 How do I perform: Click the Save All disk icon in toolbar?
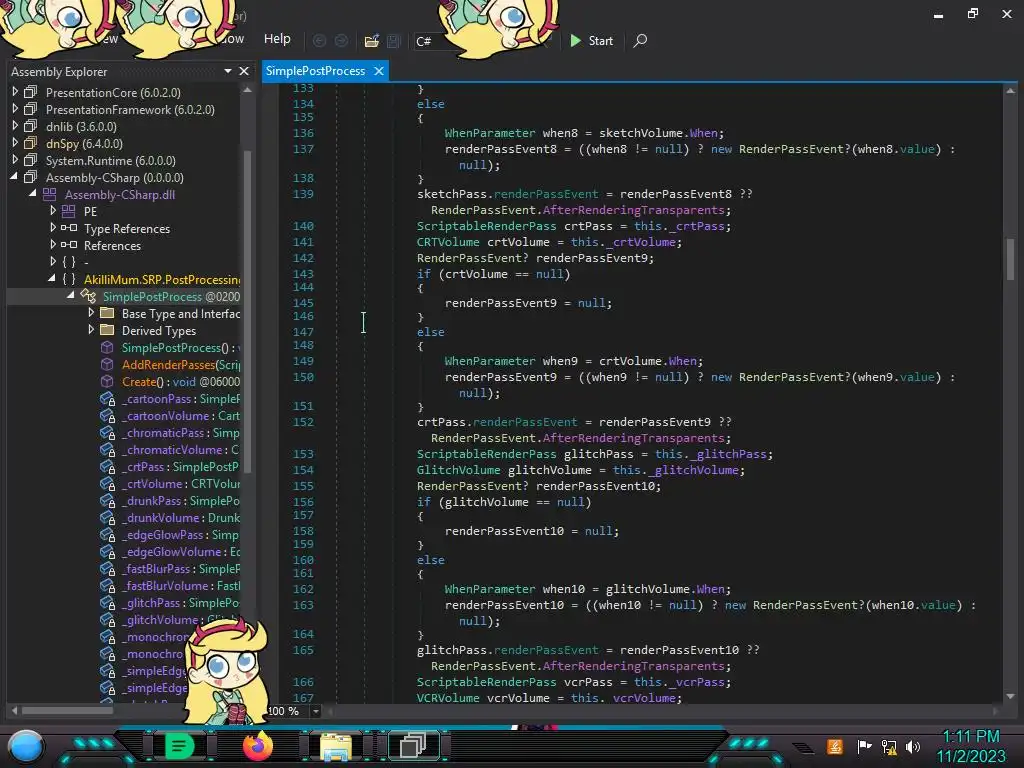(x=394, y=40)
